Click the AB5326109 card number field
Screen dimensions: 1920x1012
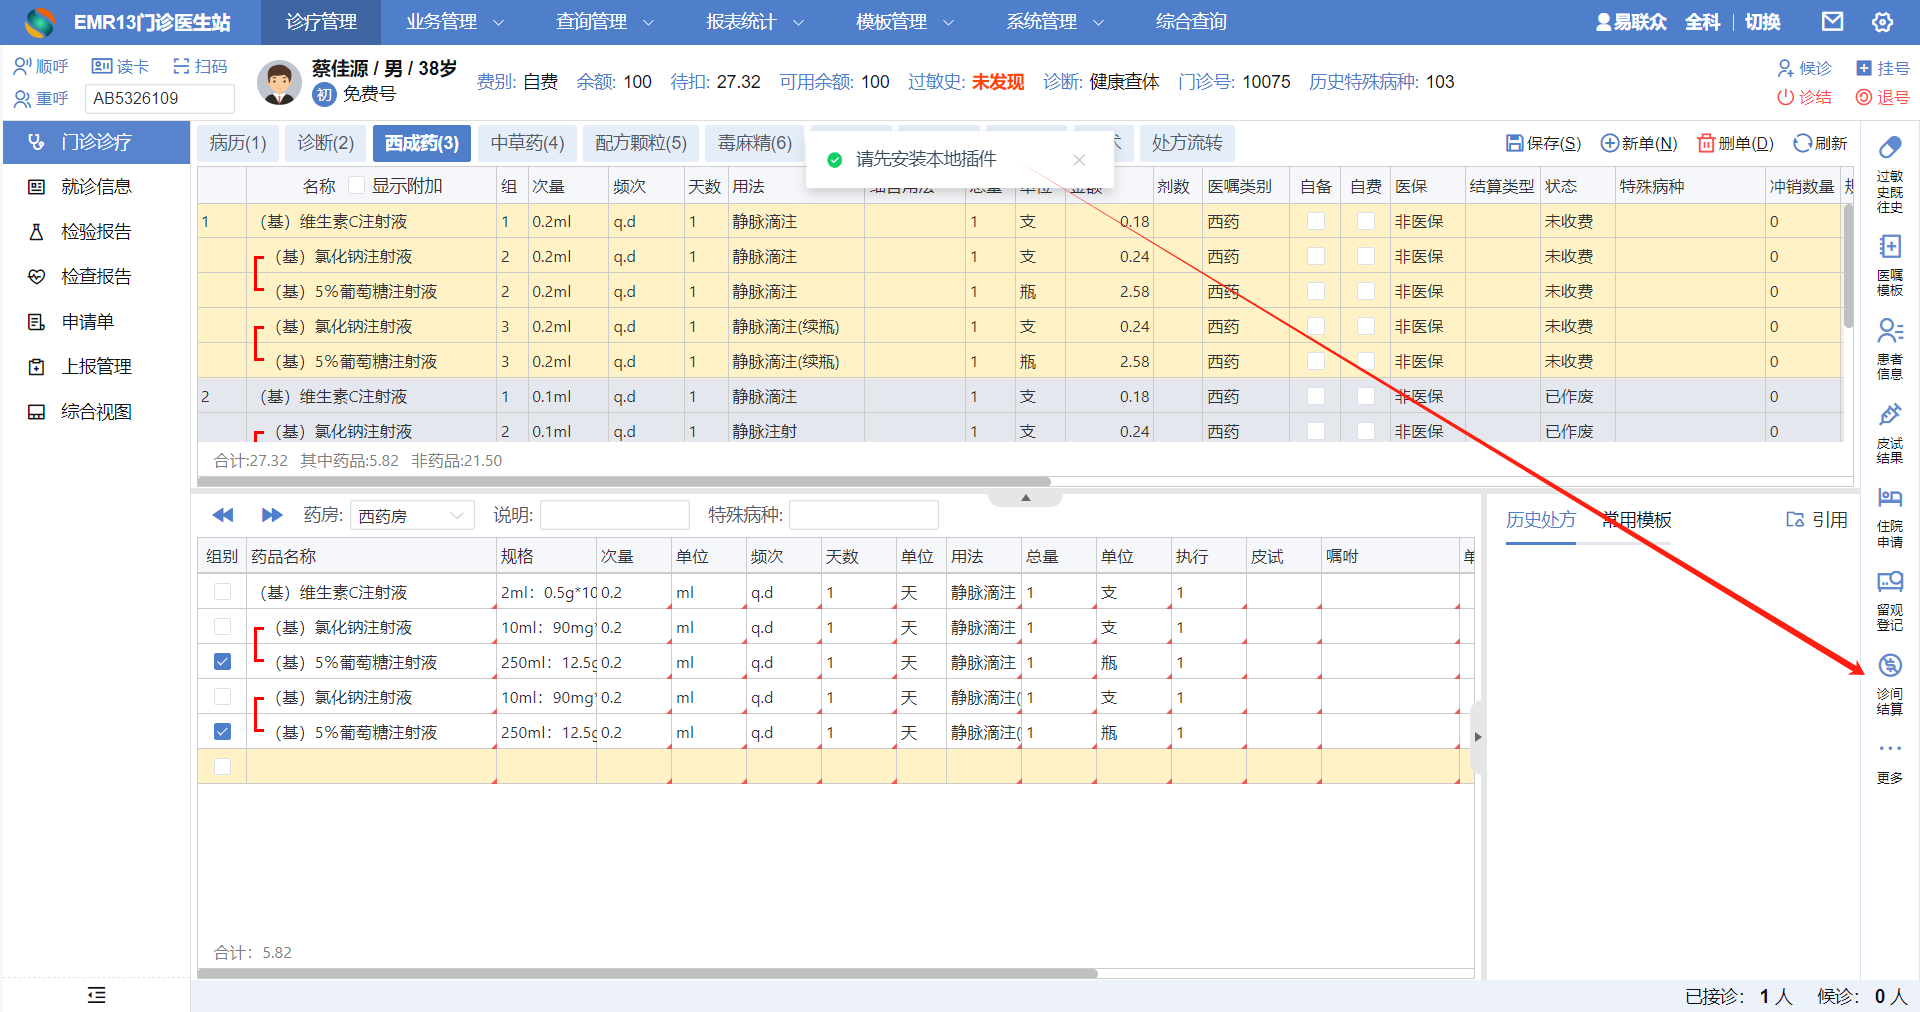tap(160, 98)
